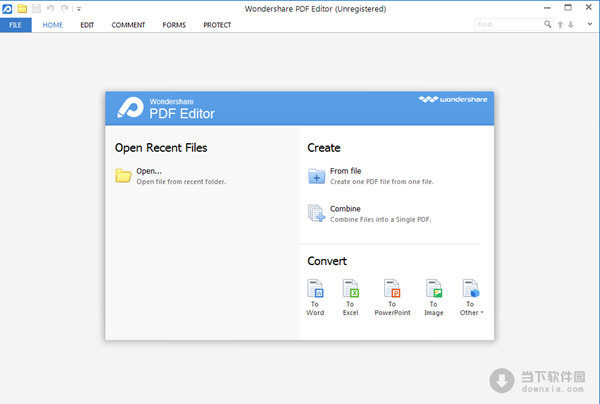Viewport: 600px width, 404px height.
Task: Click inside the Find search field
Action: coord(509,24)
